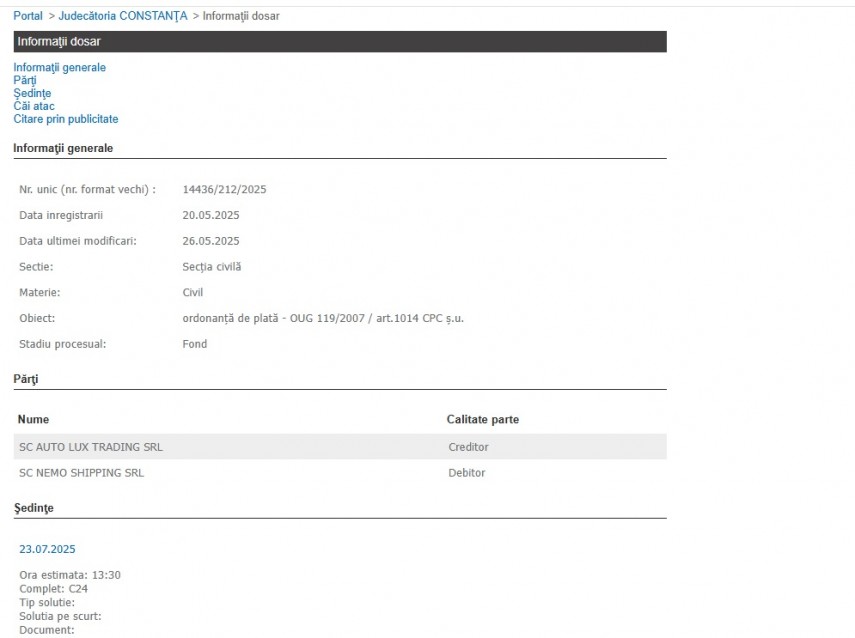
Task: Click the Tip solutie label
Action: (47, 603)
